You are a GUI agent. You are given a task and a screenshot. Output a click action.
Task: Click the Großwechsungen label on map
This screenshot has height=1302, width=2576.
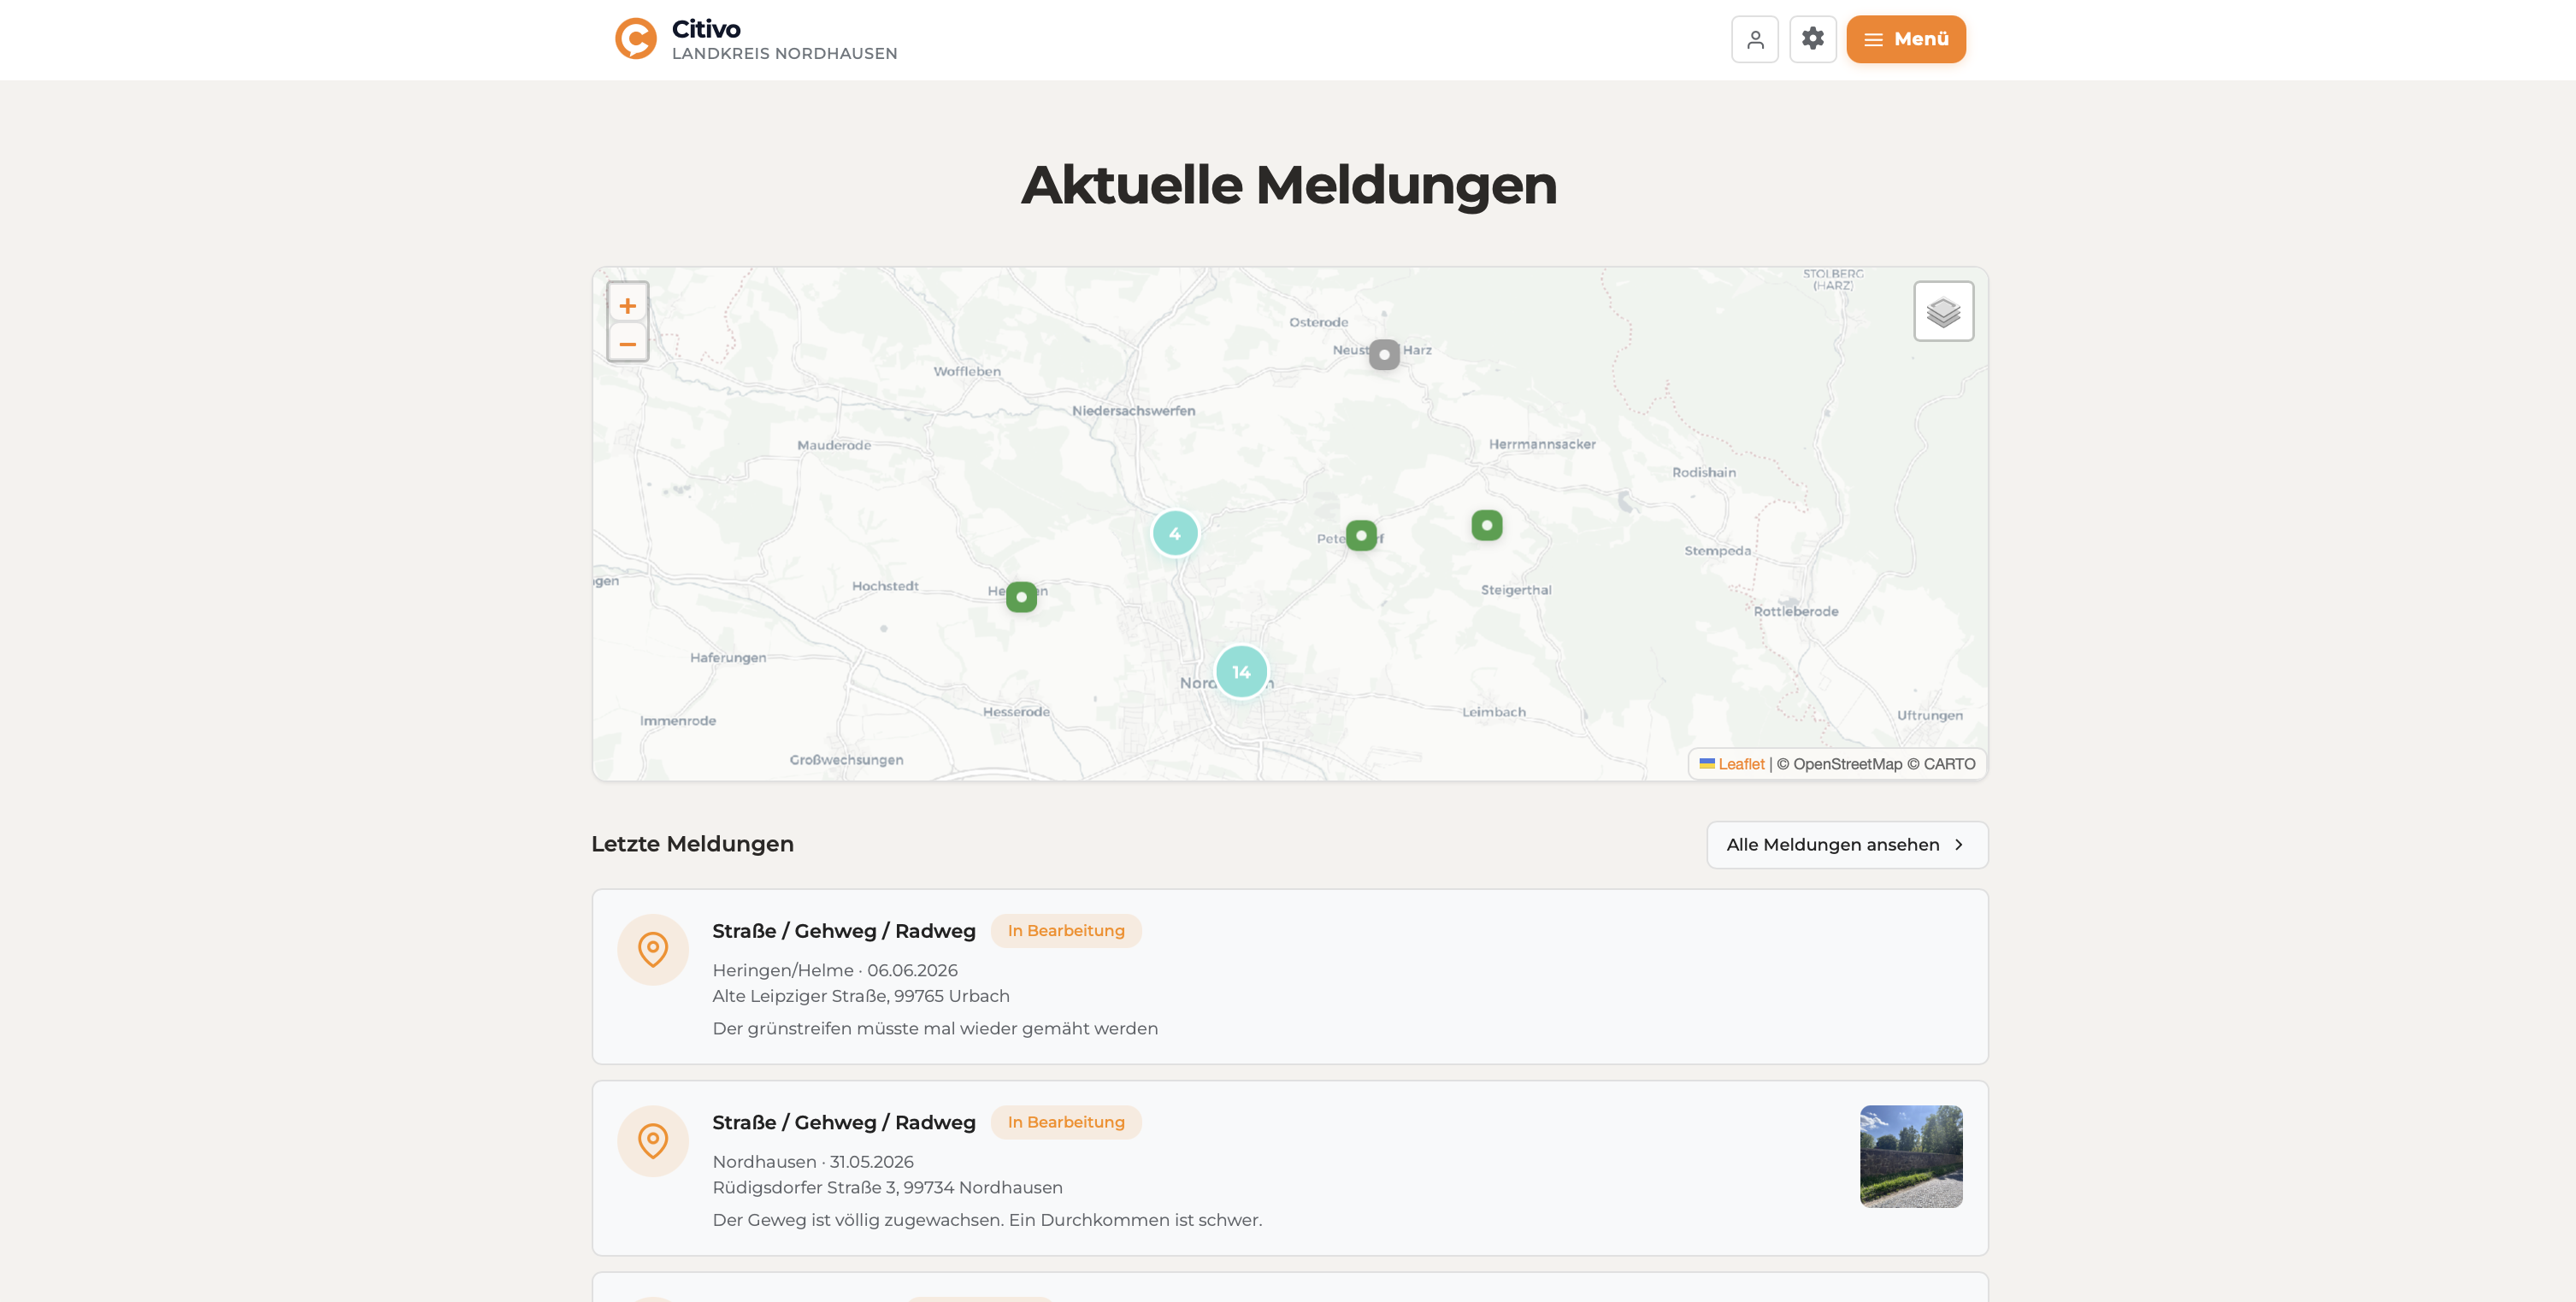tap(846, 760)
